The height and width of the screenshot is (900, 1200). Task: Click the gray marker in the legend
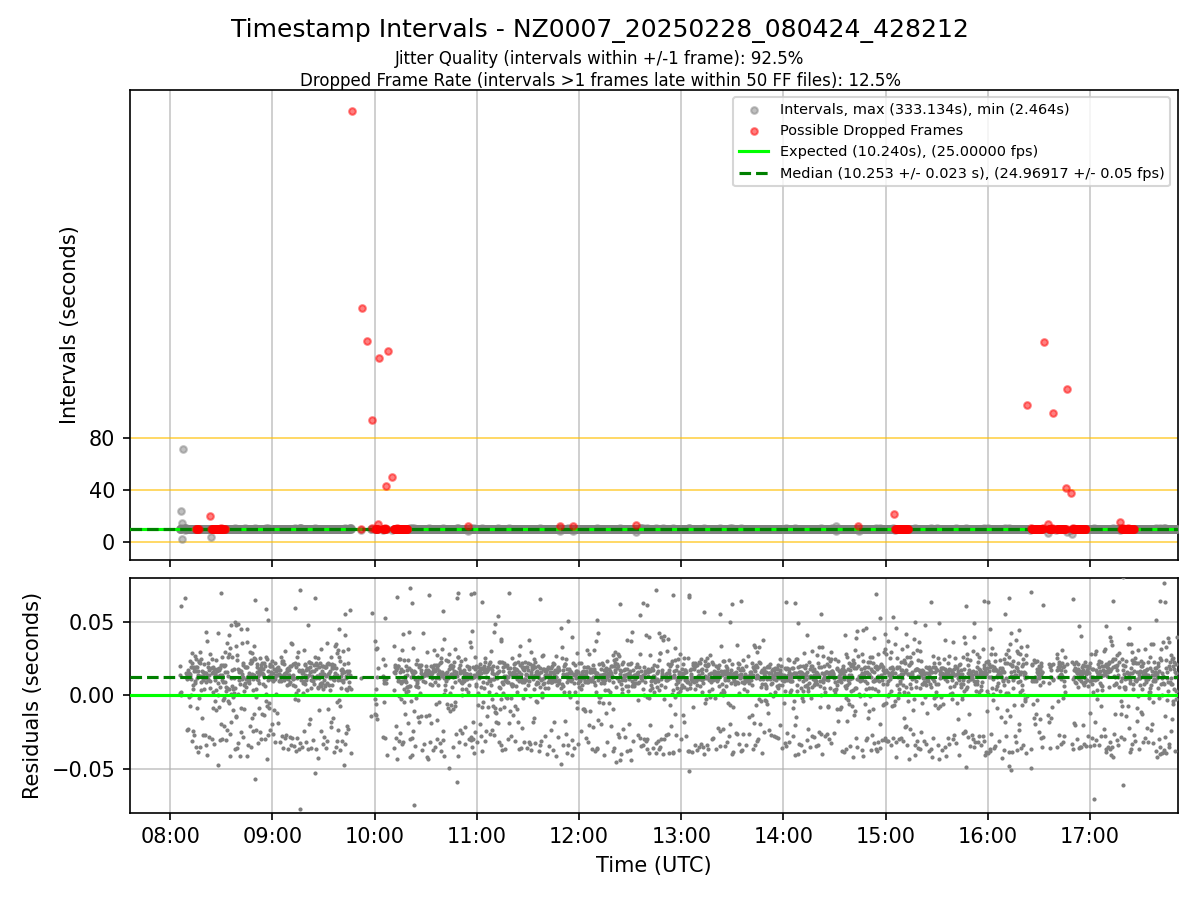point(755,110)
